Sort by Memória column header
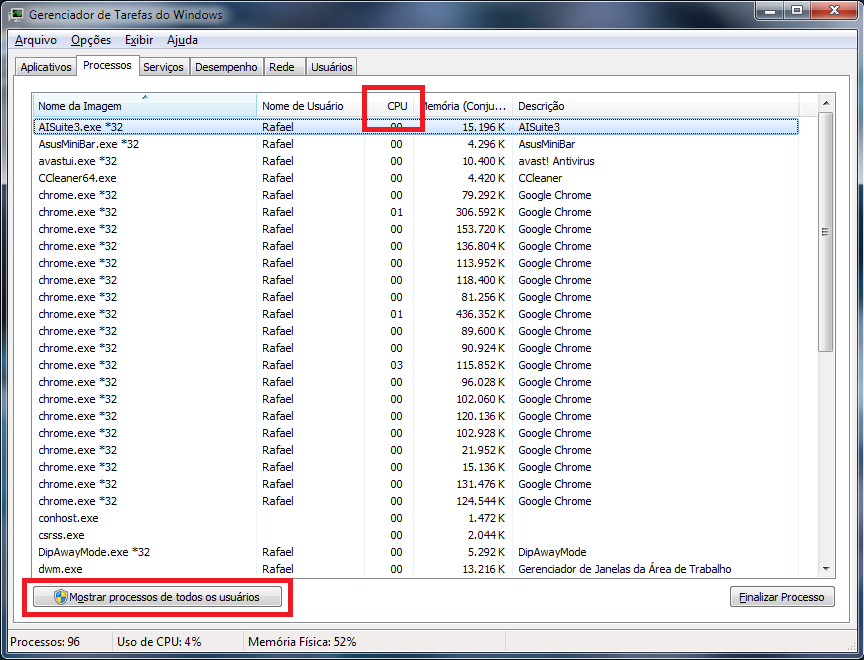Viewport: 864px width, 660px height. tap(463, 106)
